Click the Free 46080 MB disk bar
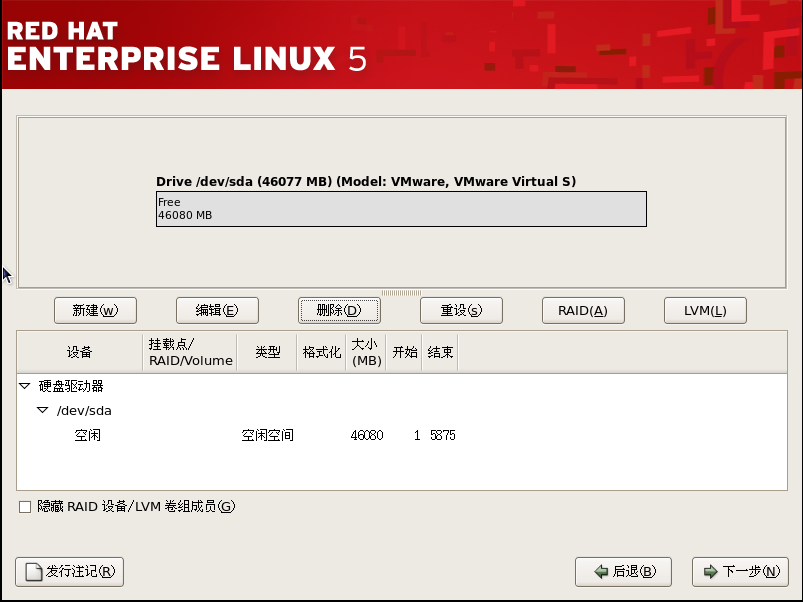Screen dimensions: 803x602 coord(402,209)
